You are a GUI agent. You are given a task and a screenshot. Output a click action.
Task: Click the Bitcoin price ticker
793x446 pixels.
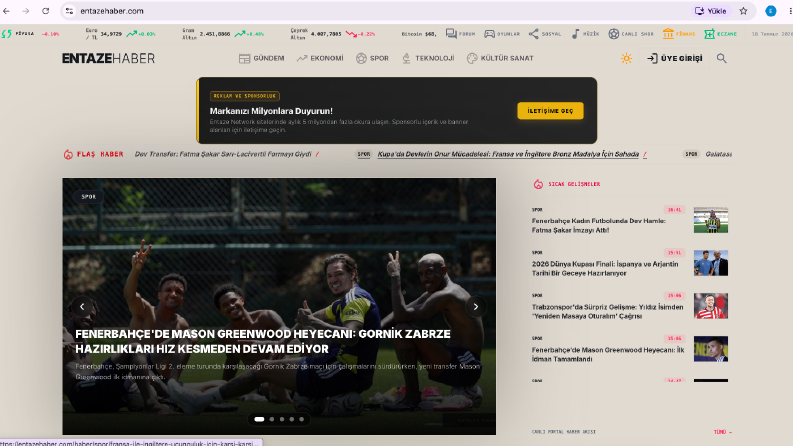(419, 34)
